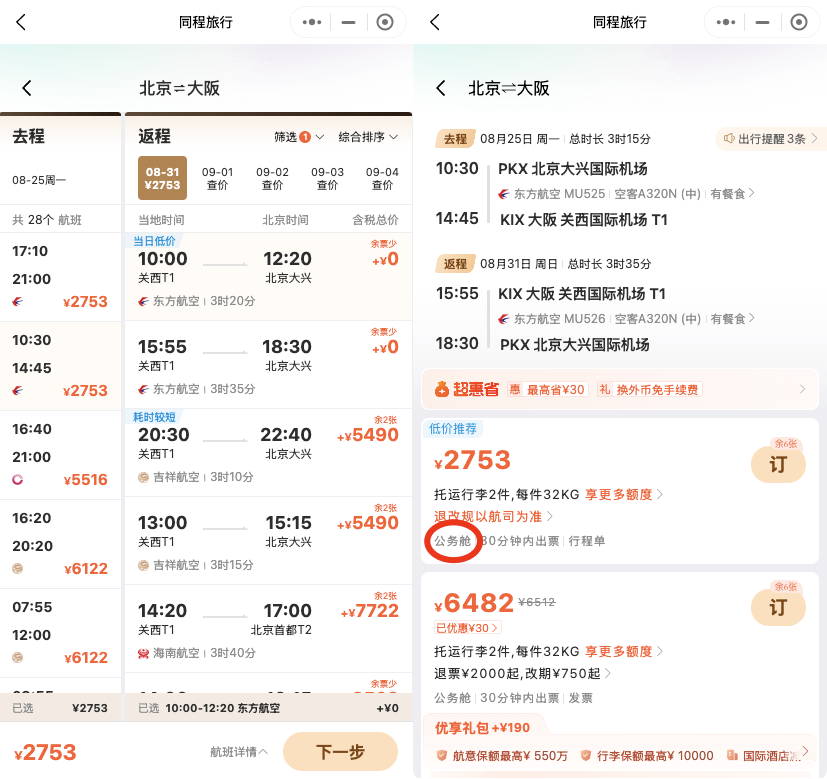Select the 17:10–21:00 outbound flight ¥2753
This screenshot has height=779, width=827.
[x=61, y=276]
